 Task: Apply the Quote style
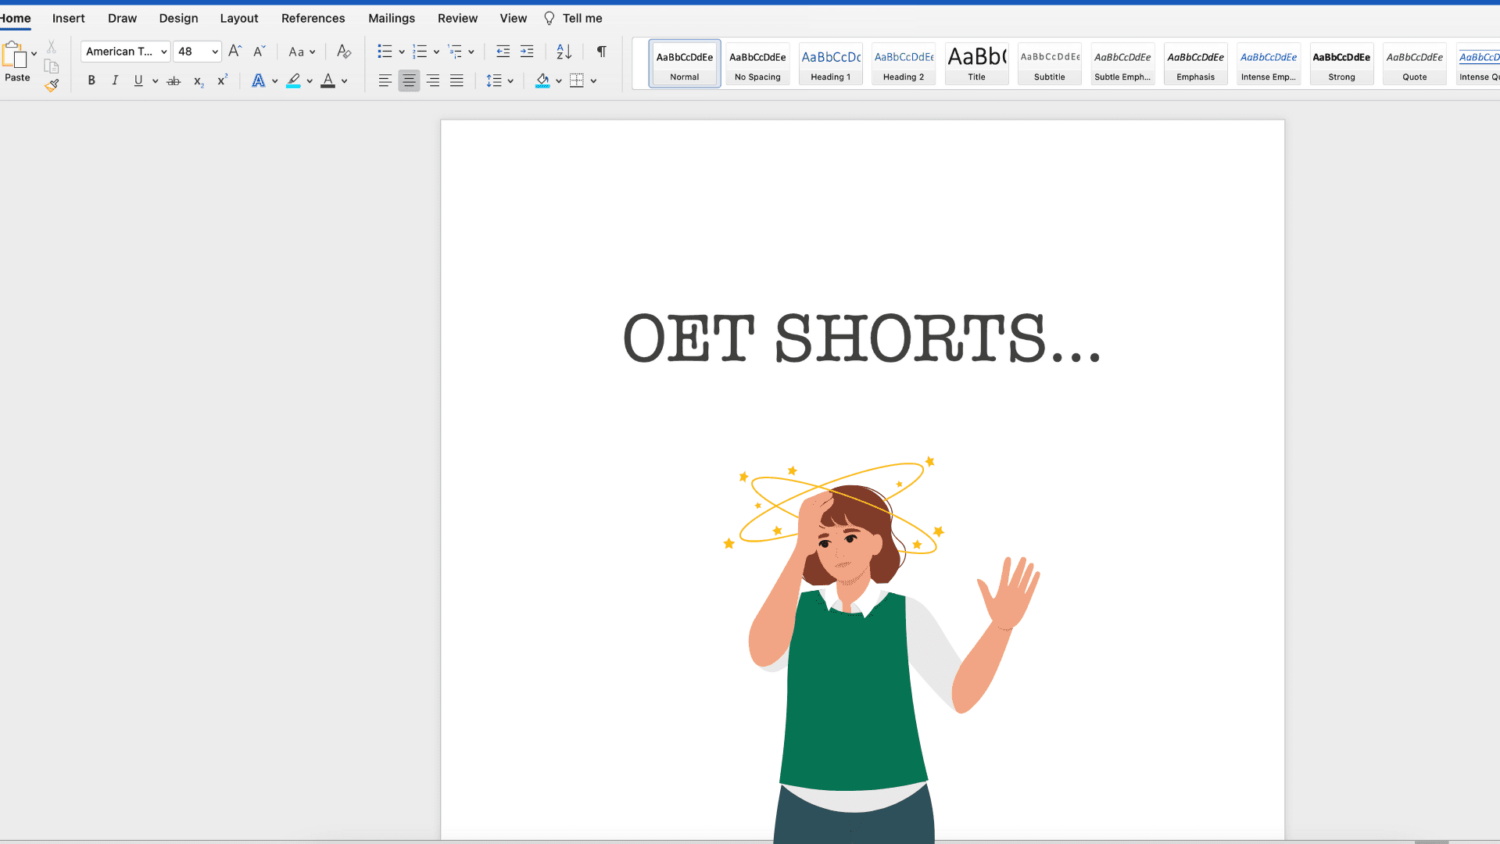pyautogui.click(x=1415, y=64)
